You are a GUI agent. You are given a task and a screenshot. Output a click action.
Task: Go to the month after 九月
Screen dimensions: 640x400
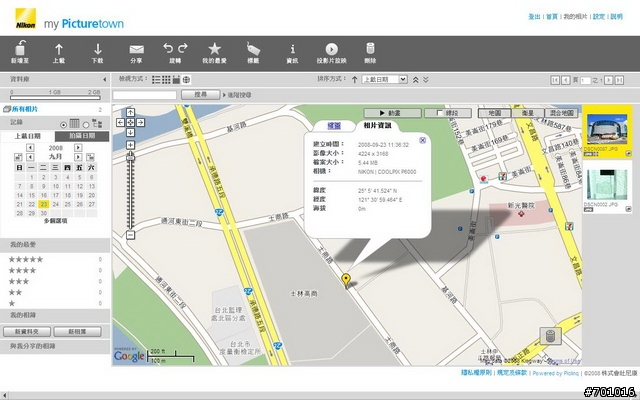[78, 157]
